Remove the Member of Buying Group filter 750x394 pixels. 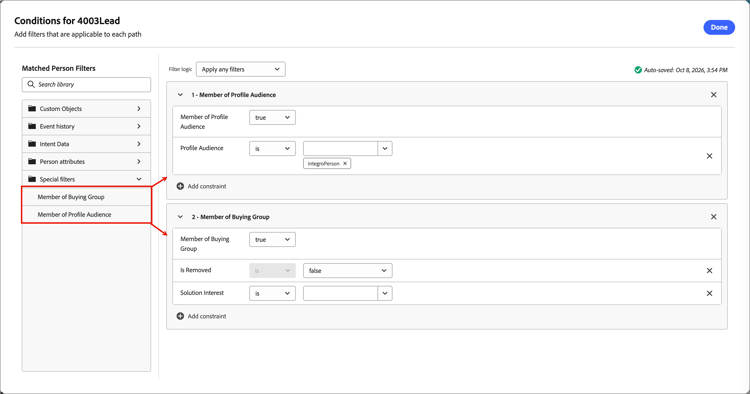(713, 217)
